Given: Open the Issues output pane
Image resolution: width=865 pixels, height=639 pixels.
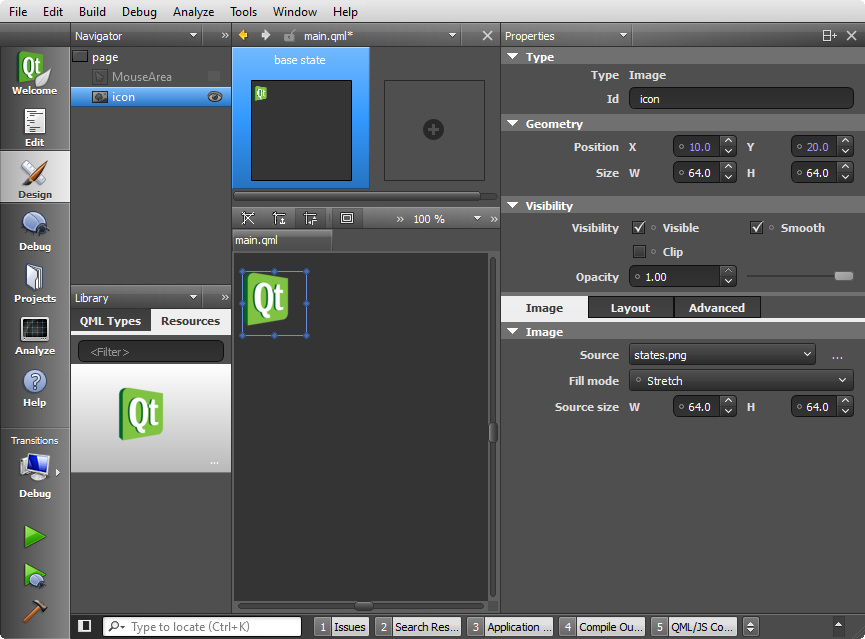Looking at the screenshot, I should click(x=341, y=627).
